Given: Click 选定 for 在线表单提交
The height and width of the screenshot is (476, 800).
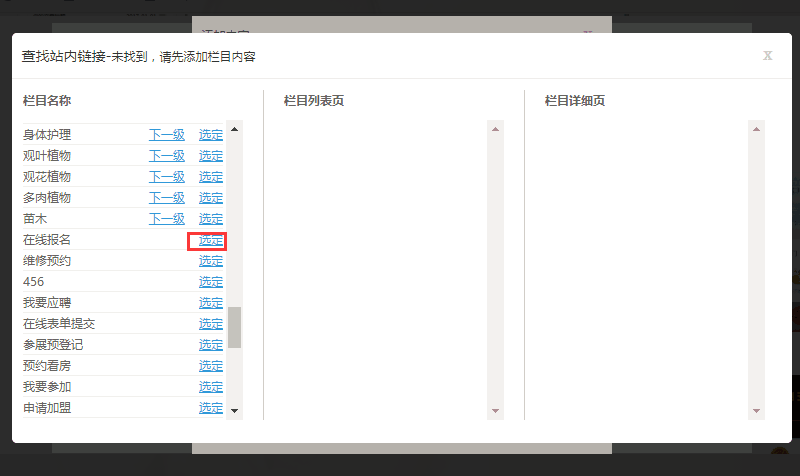Looking at the screenshot, I should 211,324.
